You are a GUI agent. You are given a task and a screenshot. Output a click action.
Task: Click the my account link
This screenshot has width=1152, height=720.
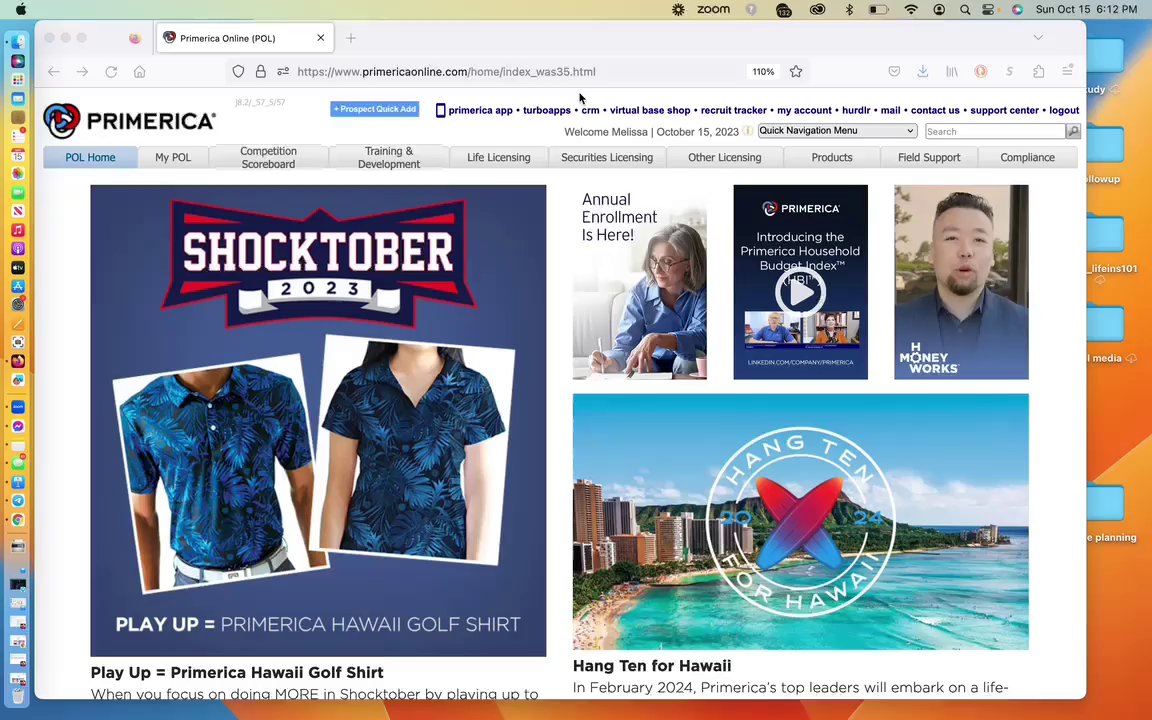point(804,110)
